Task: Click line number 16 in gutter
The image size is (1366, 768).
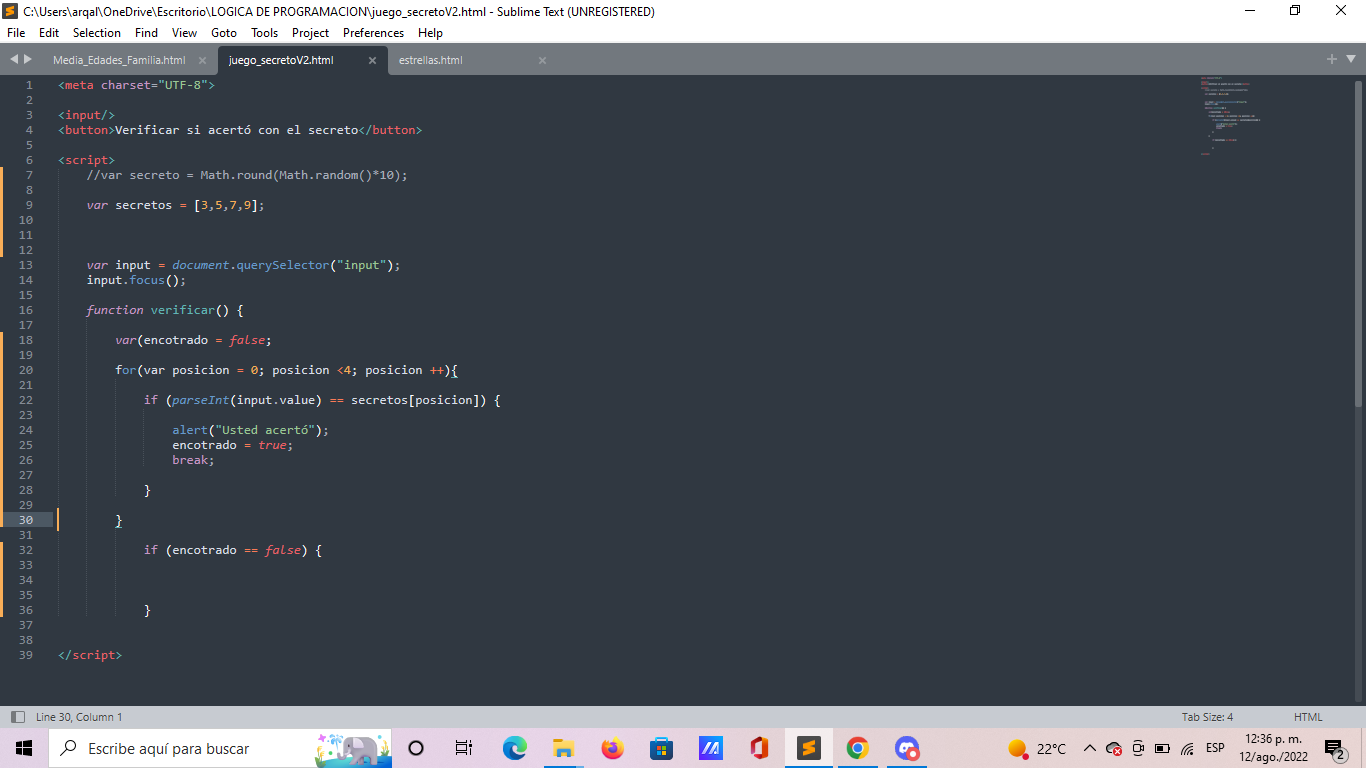Action: 25,310
